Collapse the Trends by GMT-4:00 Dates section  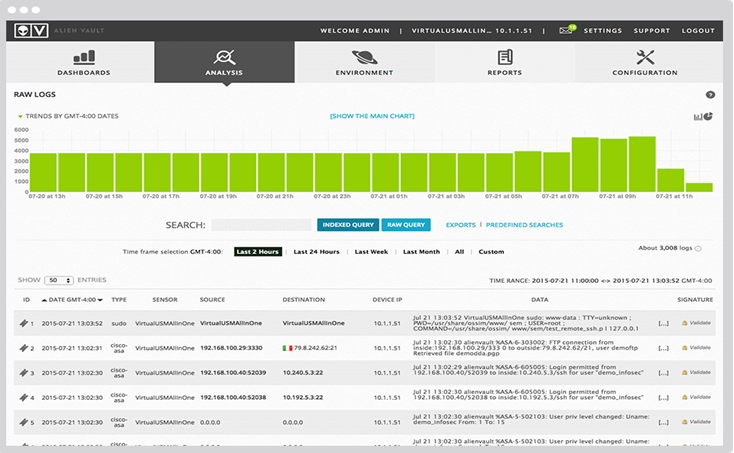(x=20, y=116)
